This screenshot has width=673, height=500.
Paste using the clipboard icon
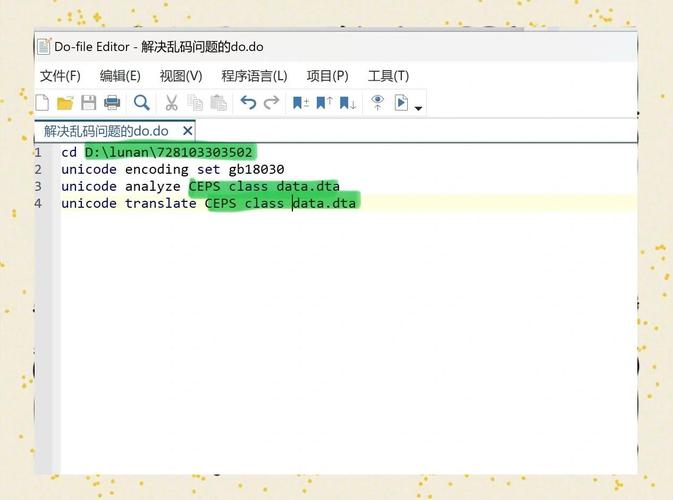[x=218, y=103]
